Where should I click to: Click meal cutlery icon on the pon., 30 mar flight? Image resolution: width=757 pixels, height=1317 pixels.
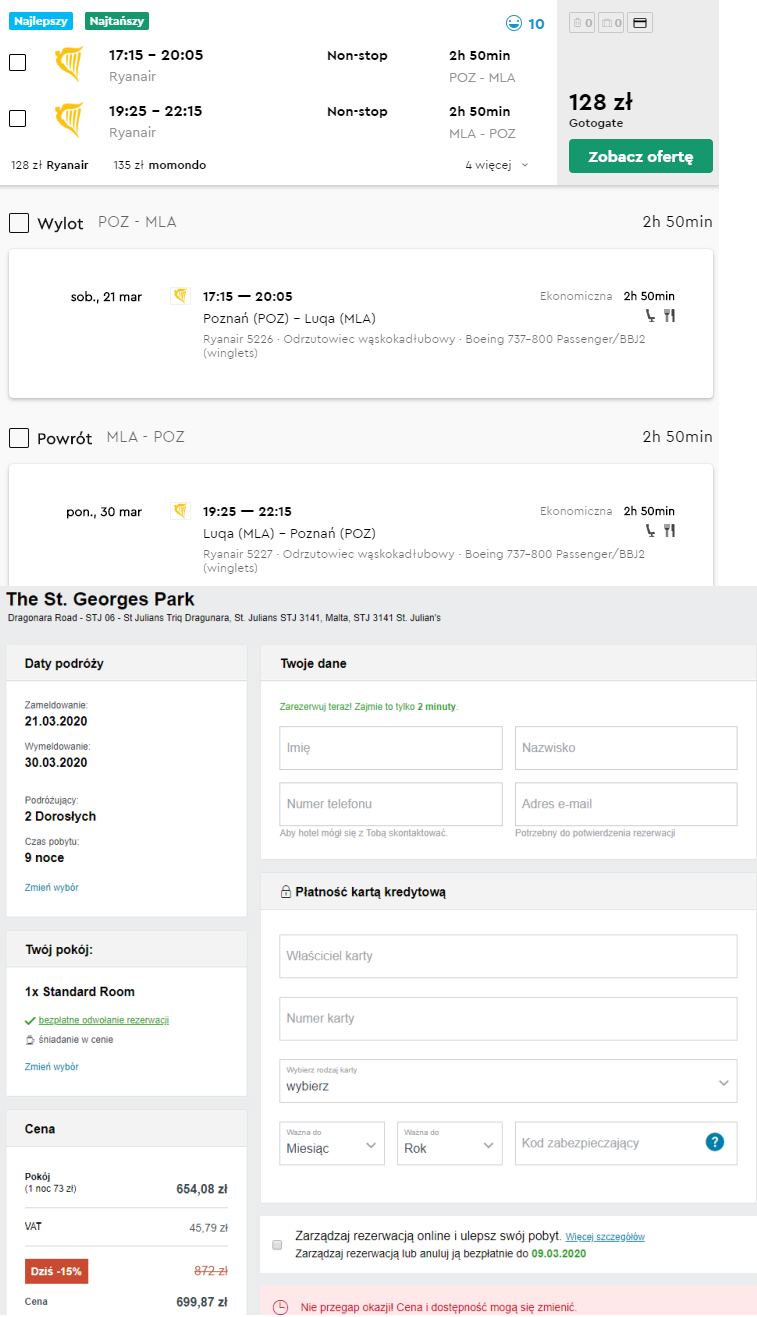coord(669,530)
